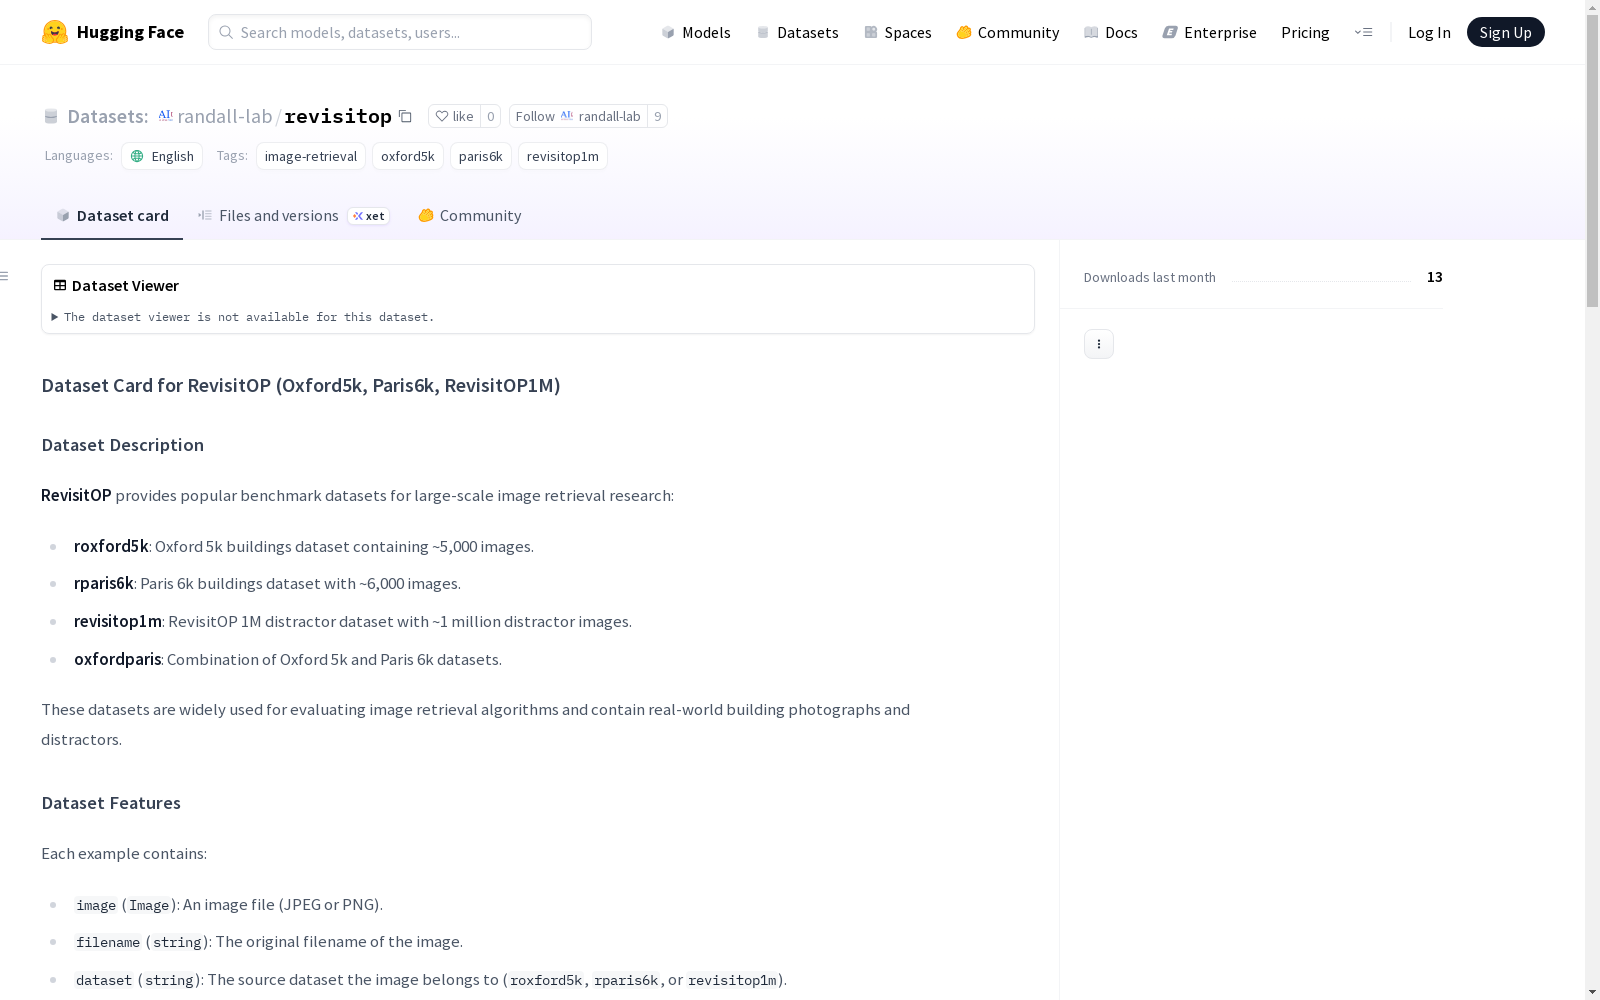Open the Docs page
The width and height of the screenshot is (1600, 1000).
click(x=1111, y=32)
